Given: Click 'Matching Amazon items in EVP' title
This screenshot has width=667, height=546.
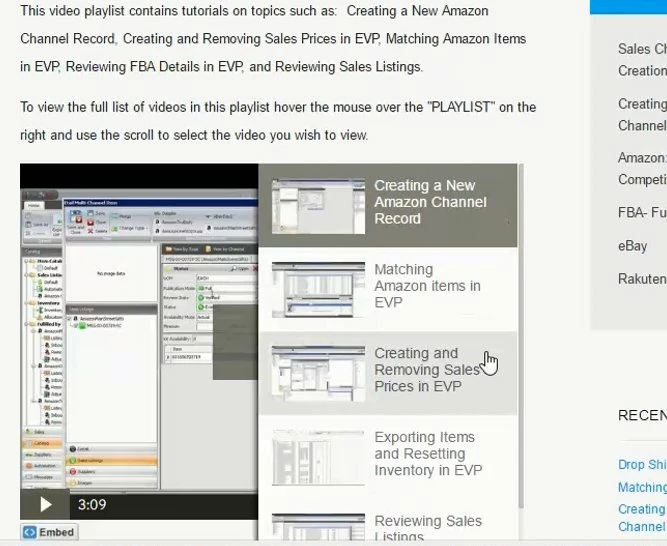Looking at the screenshot, I should click(428, 286).
